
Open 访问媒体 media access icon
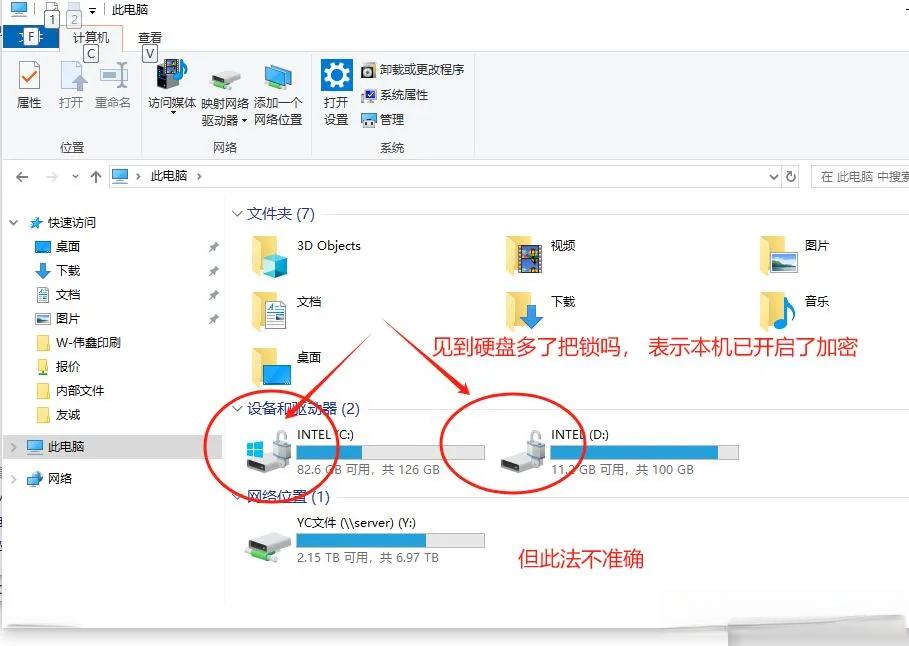pos(172,75)
